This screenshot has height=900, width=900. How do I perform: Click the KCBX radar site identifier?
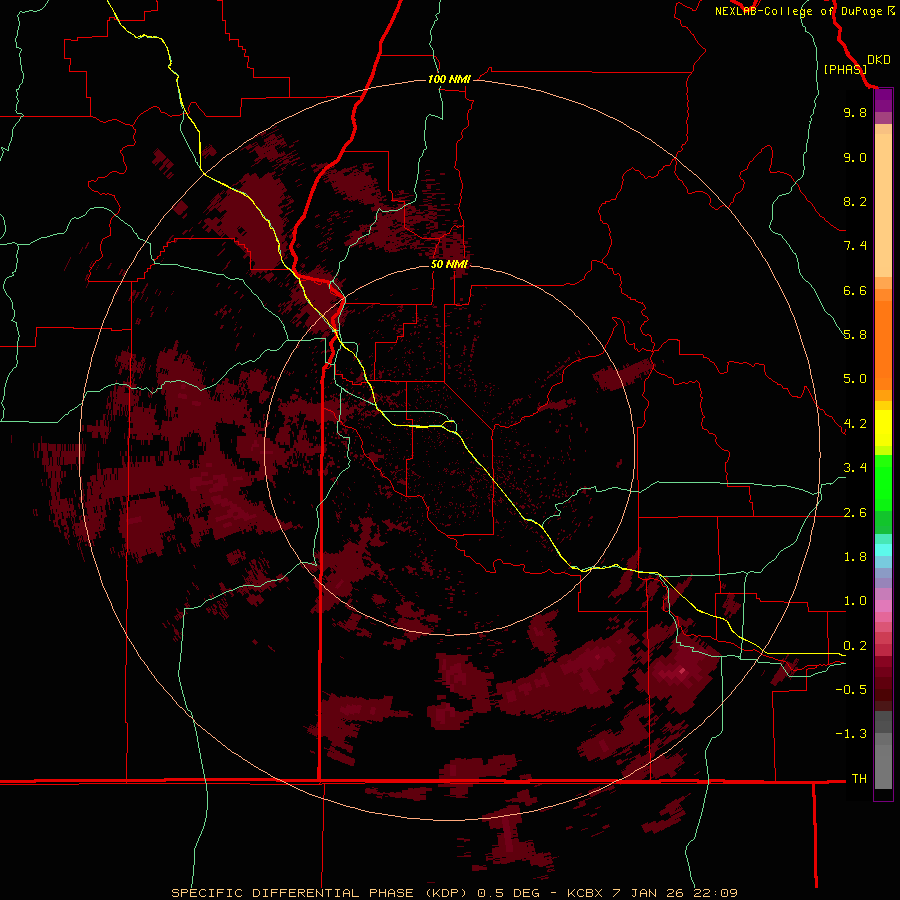point(585,893)
